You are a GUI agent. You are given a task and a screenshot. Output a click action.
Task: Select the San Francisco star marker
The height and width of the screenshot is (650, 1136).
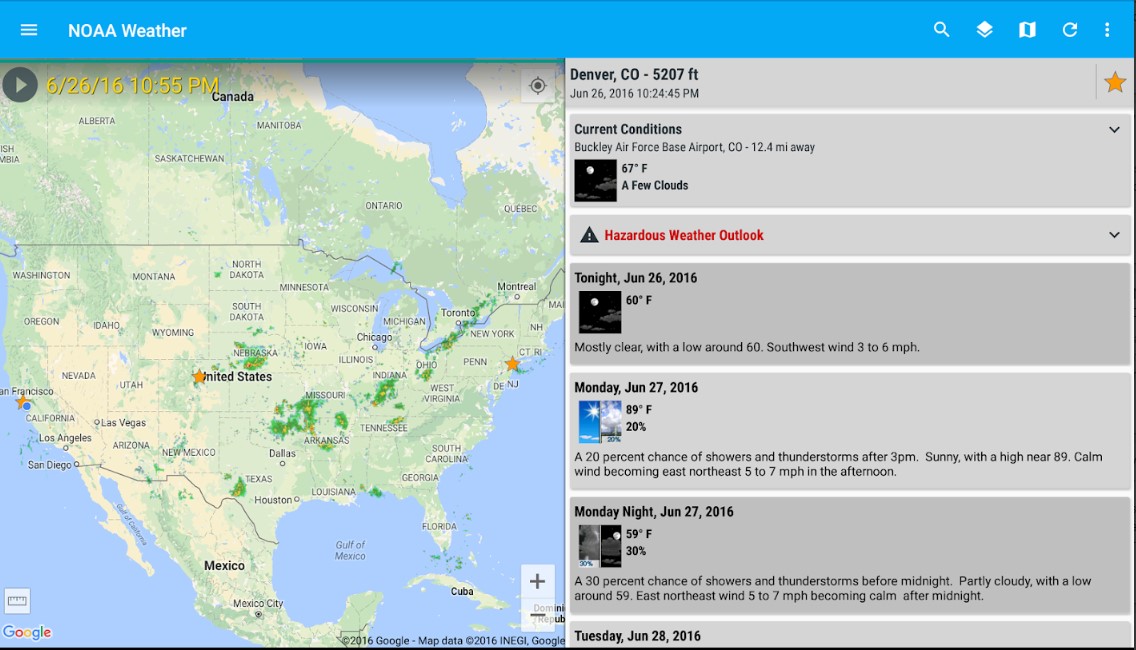[22, 401]
